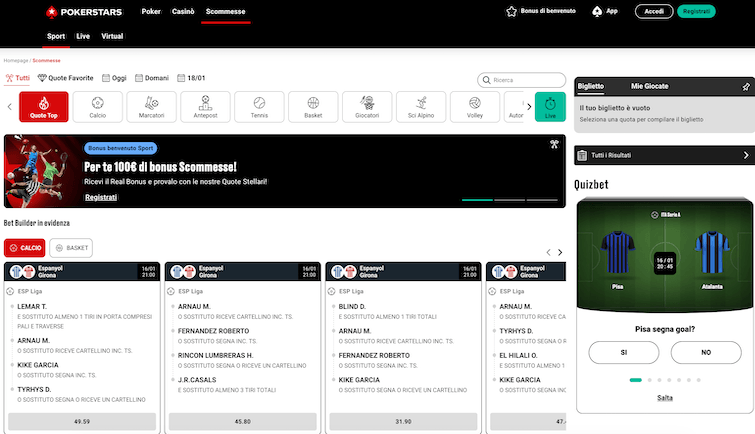Click the App spade icon
This screenshot has height=434, width=755.
pyautogui.click(x=597, y=12)
